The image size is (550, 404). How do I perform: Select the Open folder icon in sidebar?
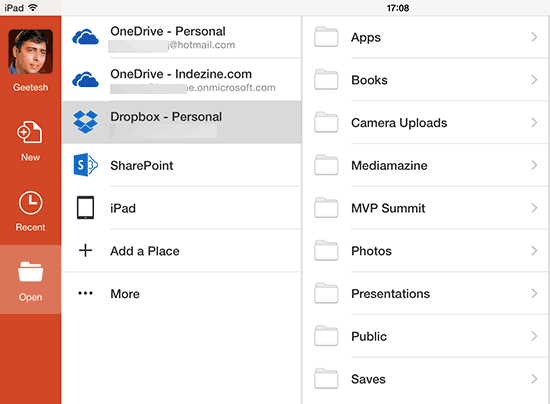tap(31, 271)
